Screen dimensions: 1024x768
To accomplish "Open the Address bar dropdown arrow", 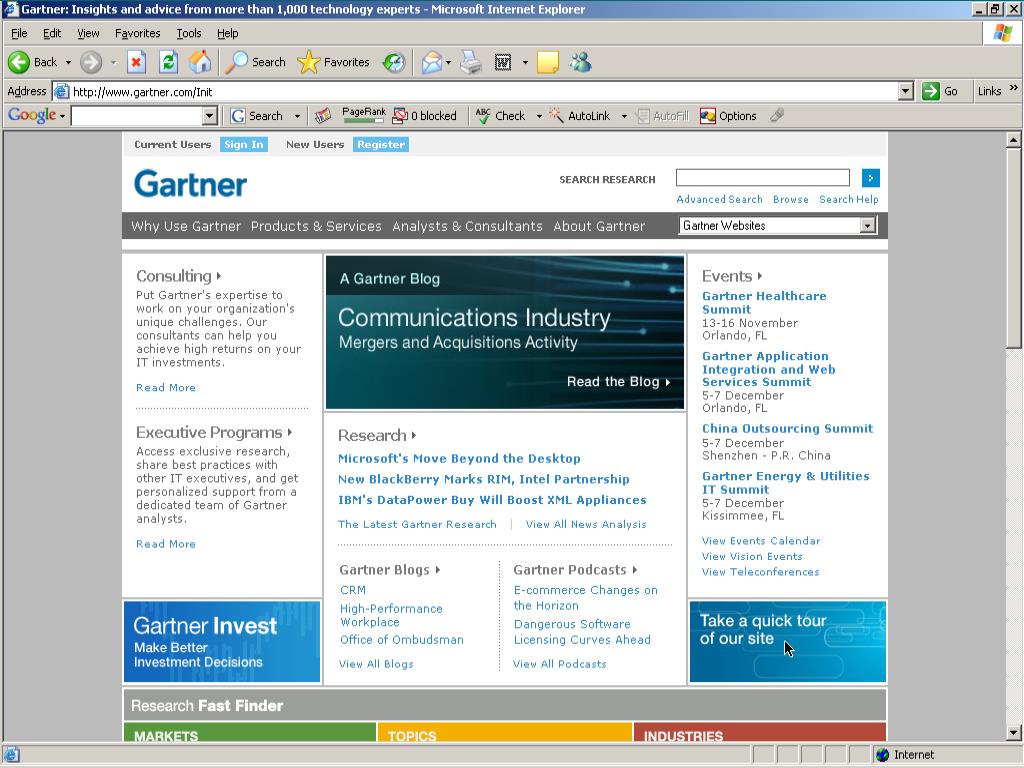I will point(905,91).
